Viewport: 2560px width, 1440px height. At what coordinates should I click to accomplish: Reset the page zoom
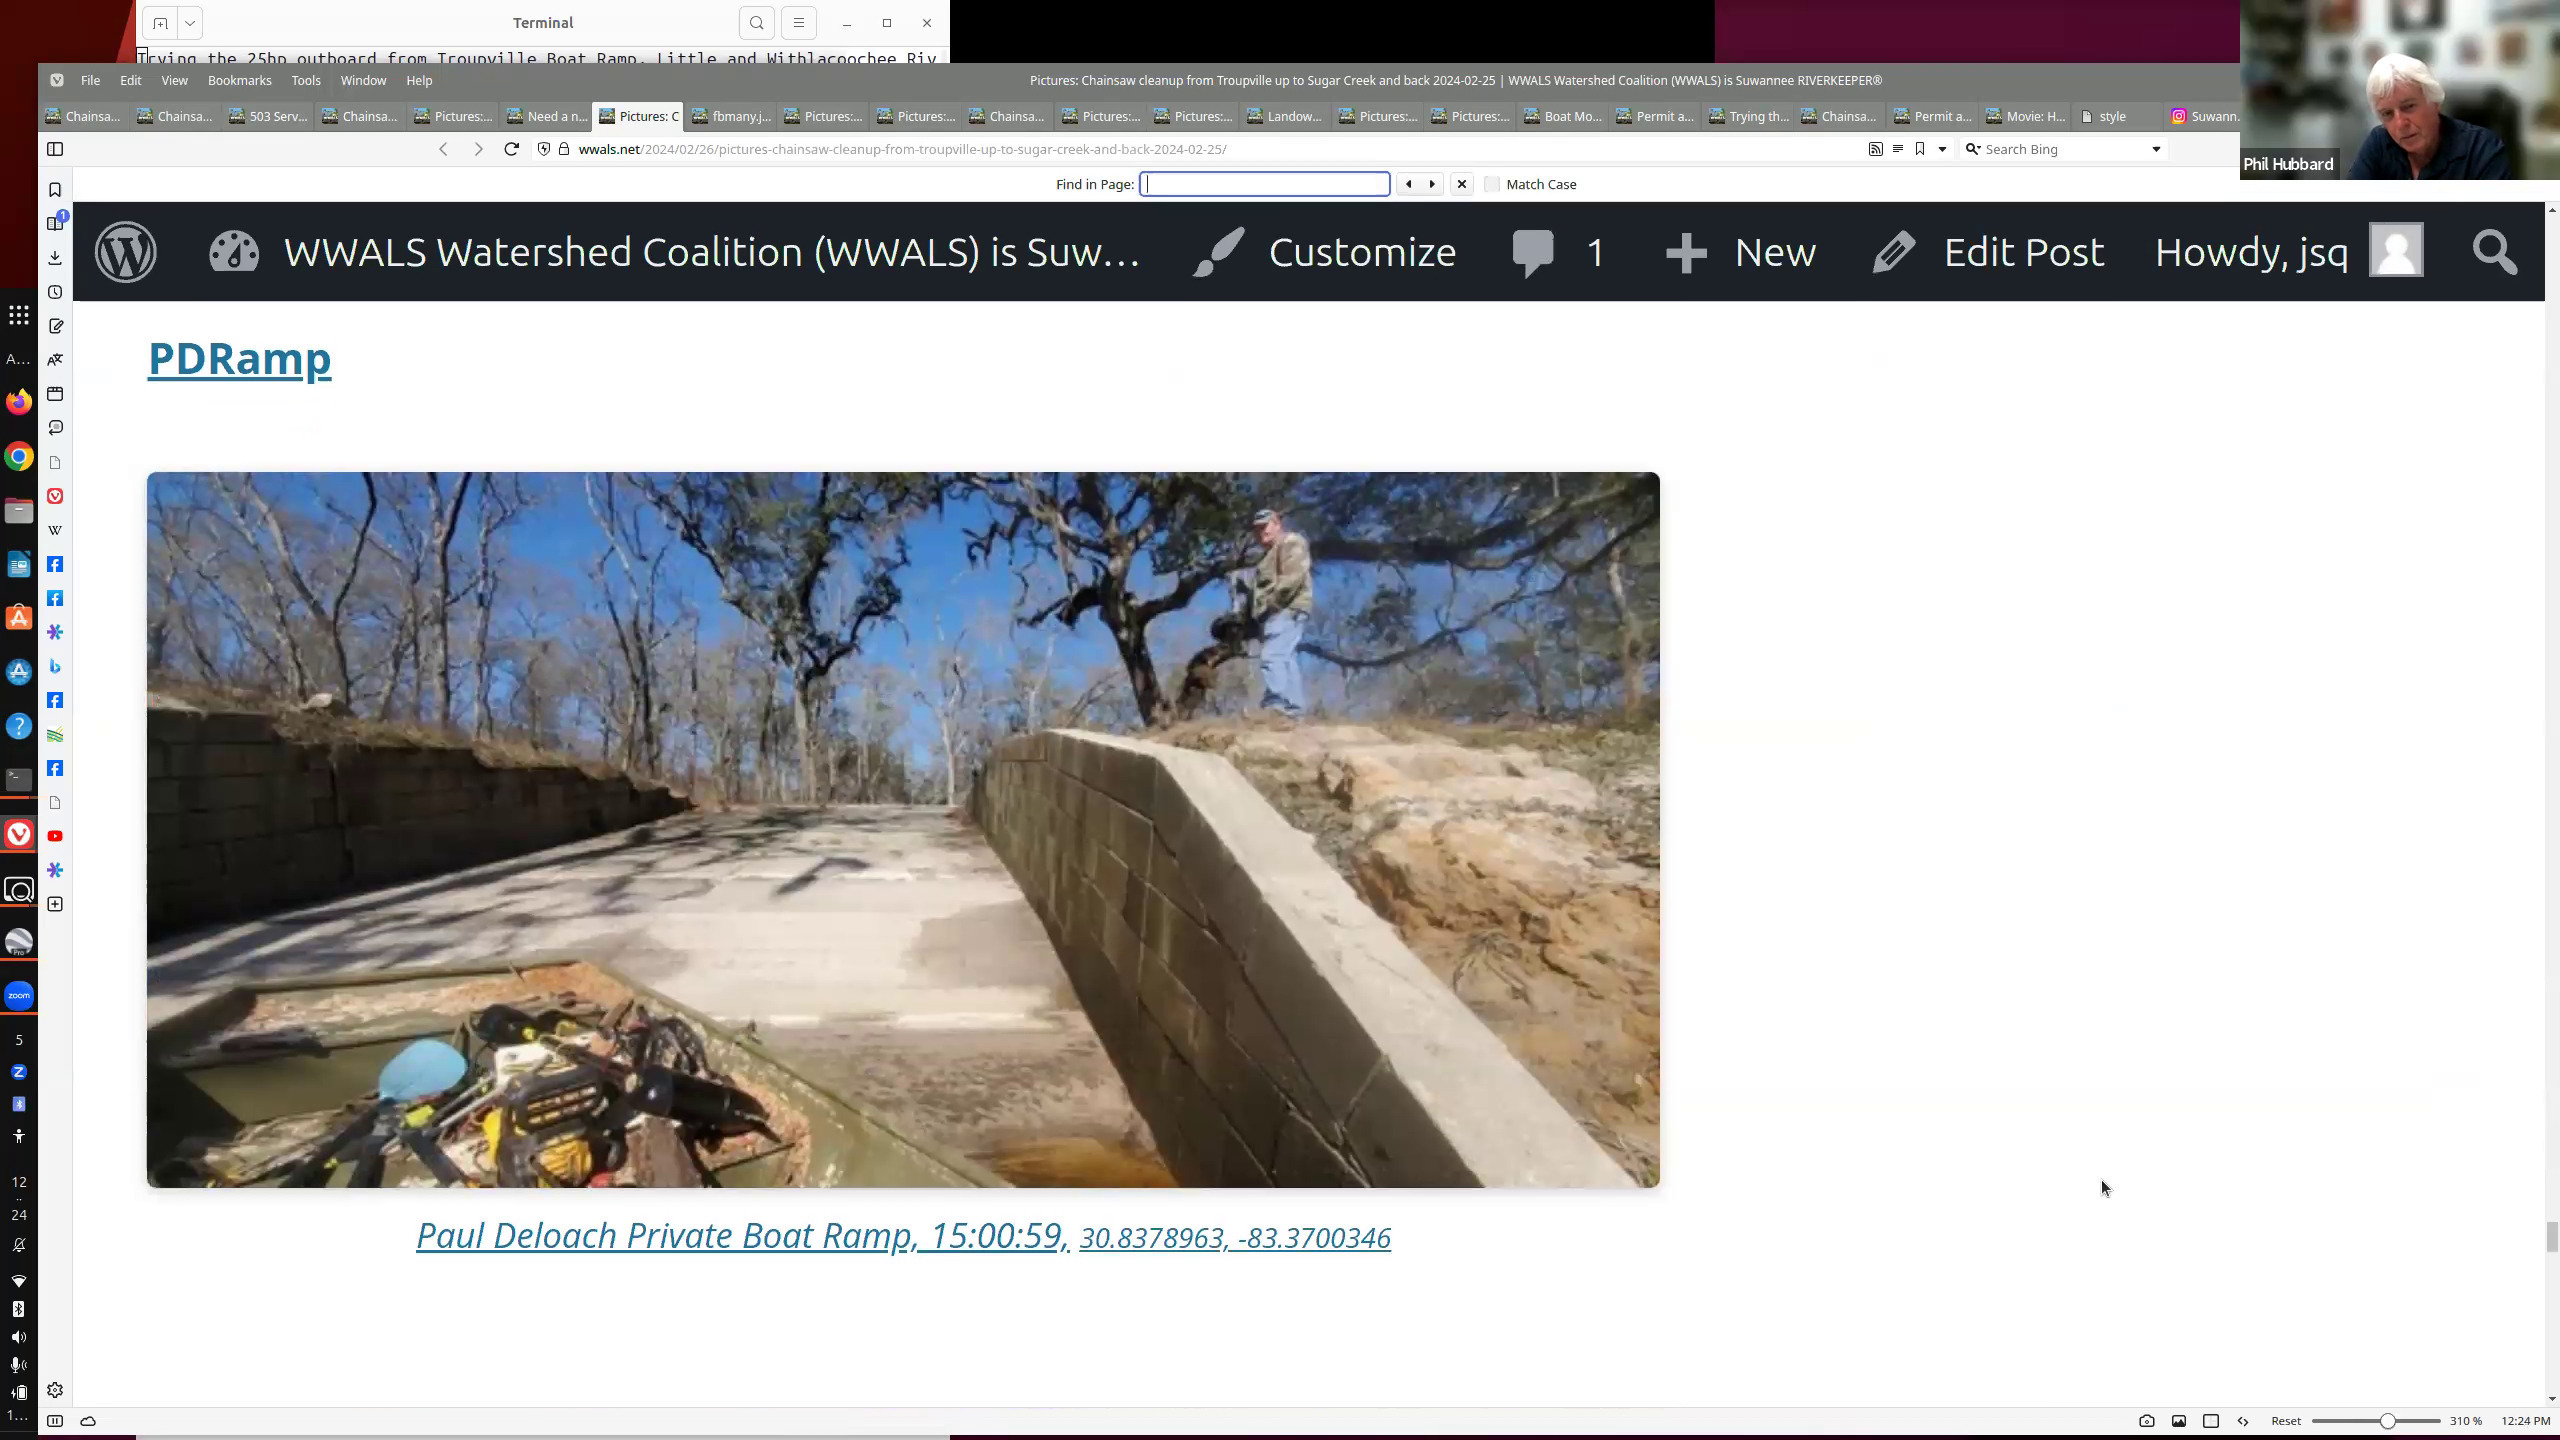click(x=2285, y=1421)
